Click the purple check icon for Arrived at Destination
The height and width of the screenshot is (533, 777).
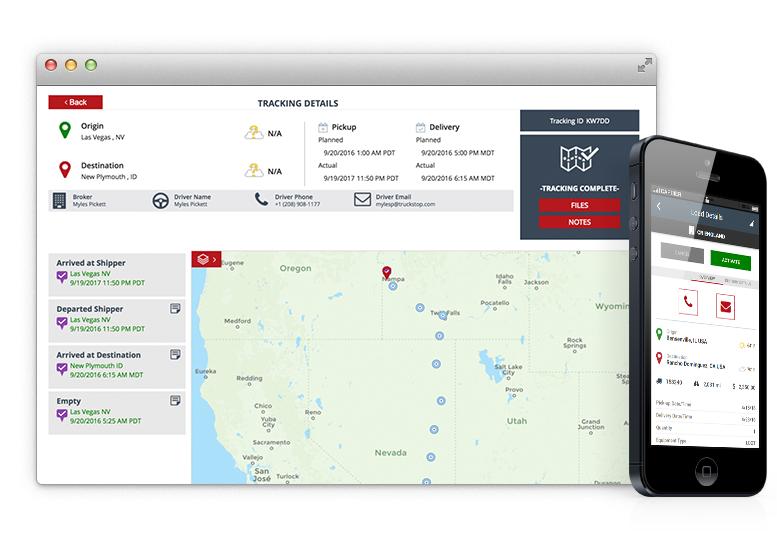[61, 369]
